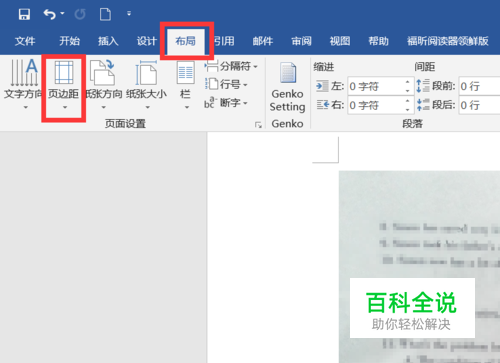The height and width of the screenshot is (363, 500).
Task: Increase right indent with up spinner
Action: pyautogui.click(x=408, y=101)
